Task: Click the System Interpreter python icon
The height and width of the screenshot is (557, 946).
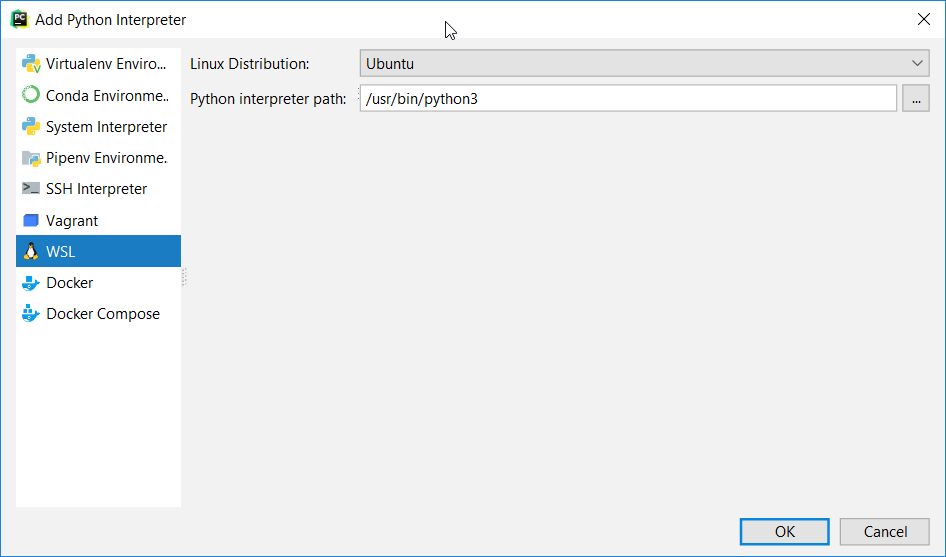Action: (x=31, y=126)
